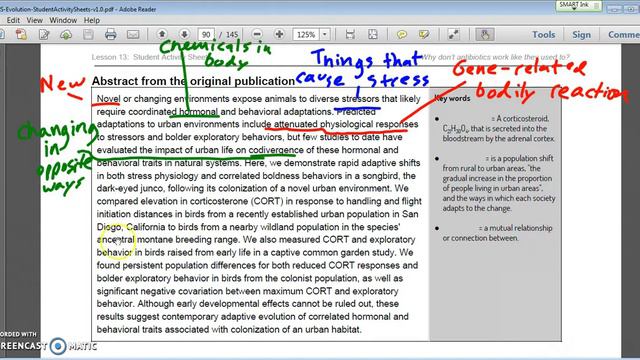Click the word 'codivergence' in the abstract
640x360 pixels.
pos(276,150)
